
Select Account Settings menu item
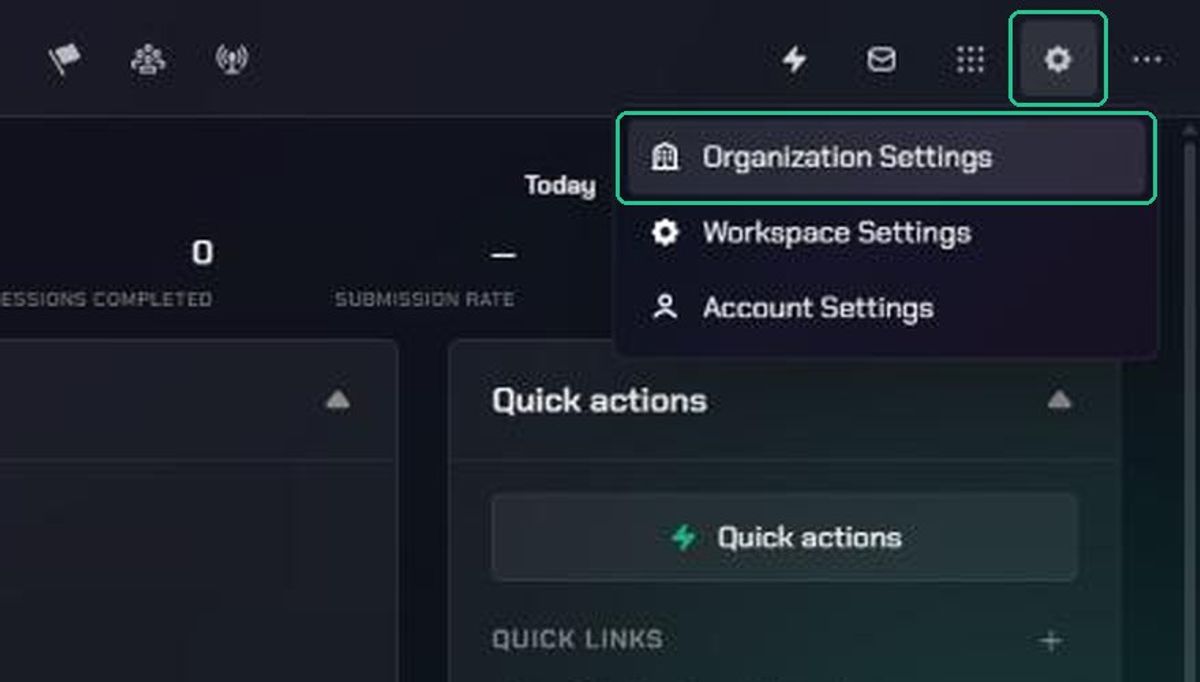coord(886,308)
